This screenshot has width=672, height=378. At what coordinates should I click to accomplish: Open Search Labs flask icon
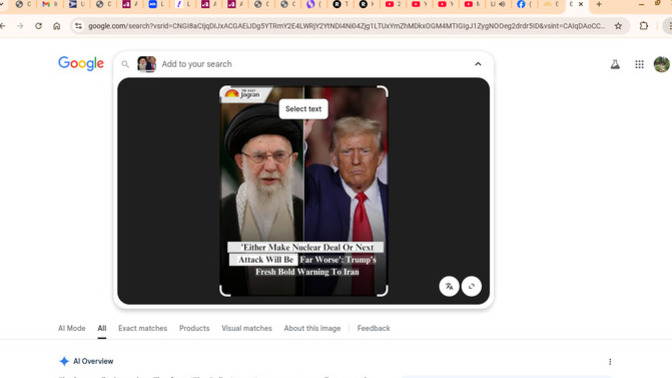point(615,64)
